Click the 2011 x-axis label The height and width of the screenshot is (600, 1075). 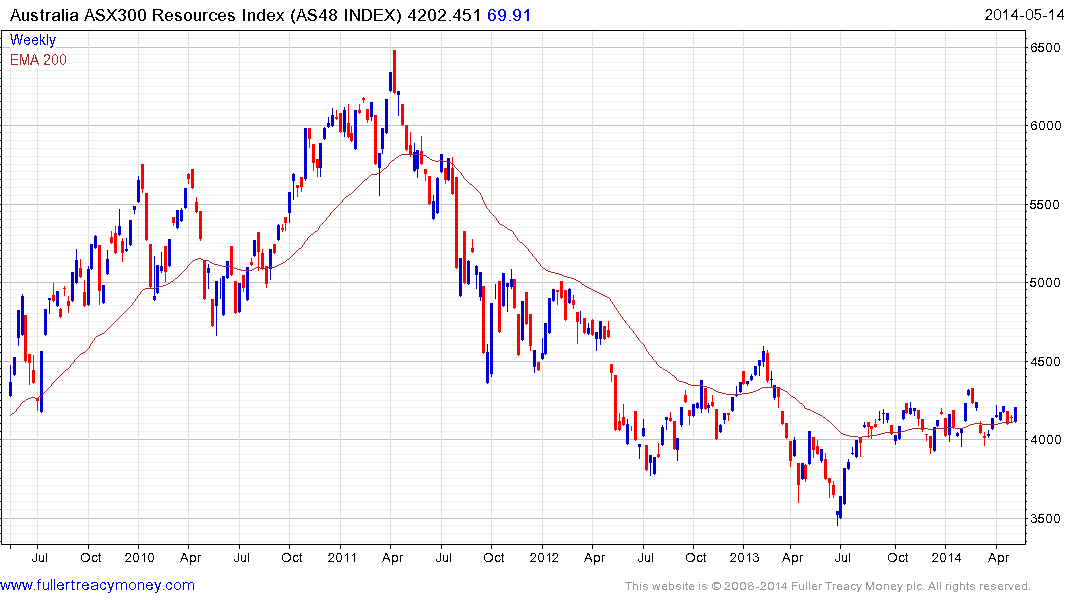click(341, 557)
